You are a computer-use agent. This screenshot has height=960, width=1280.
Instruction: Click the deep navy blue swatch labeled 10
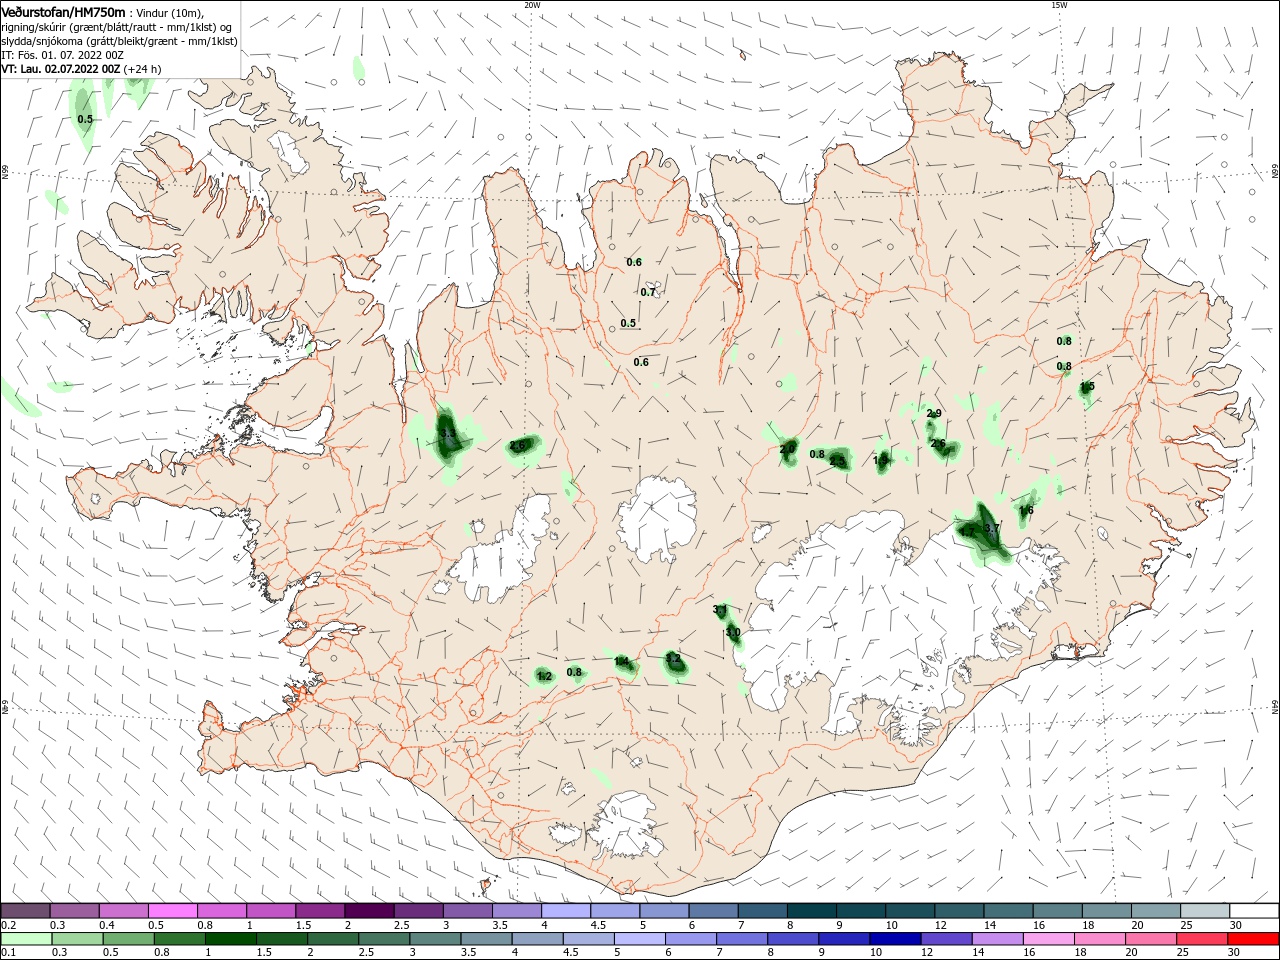pos(894,939)
